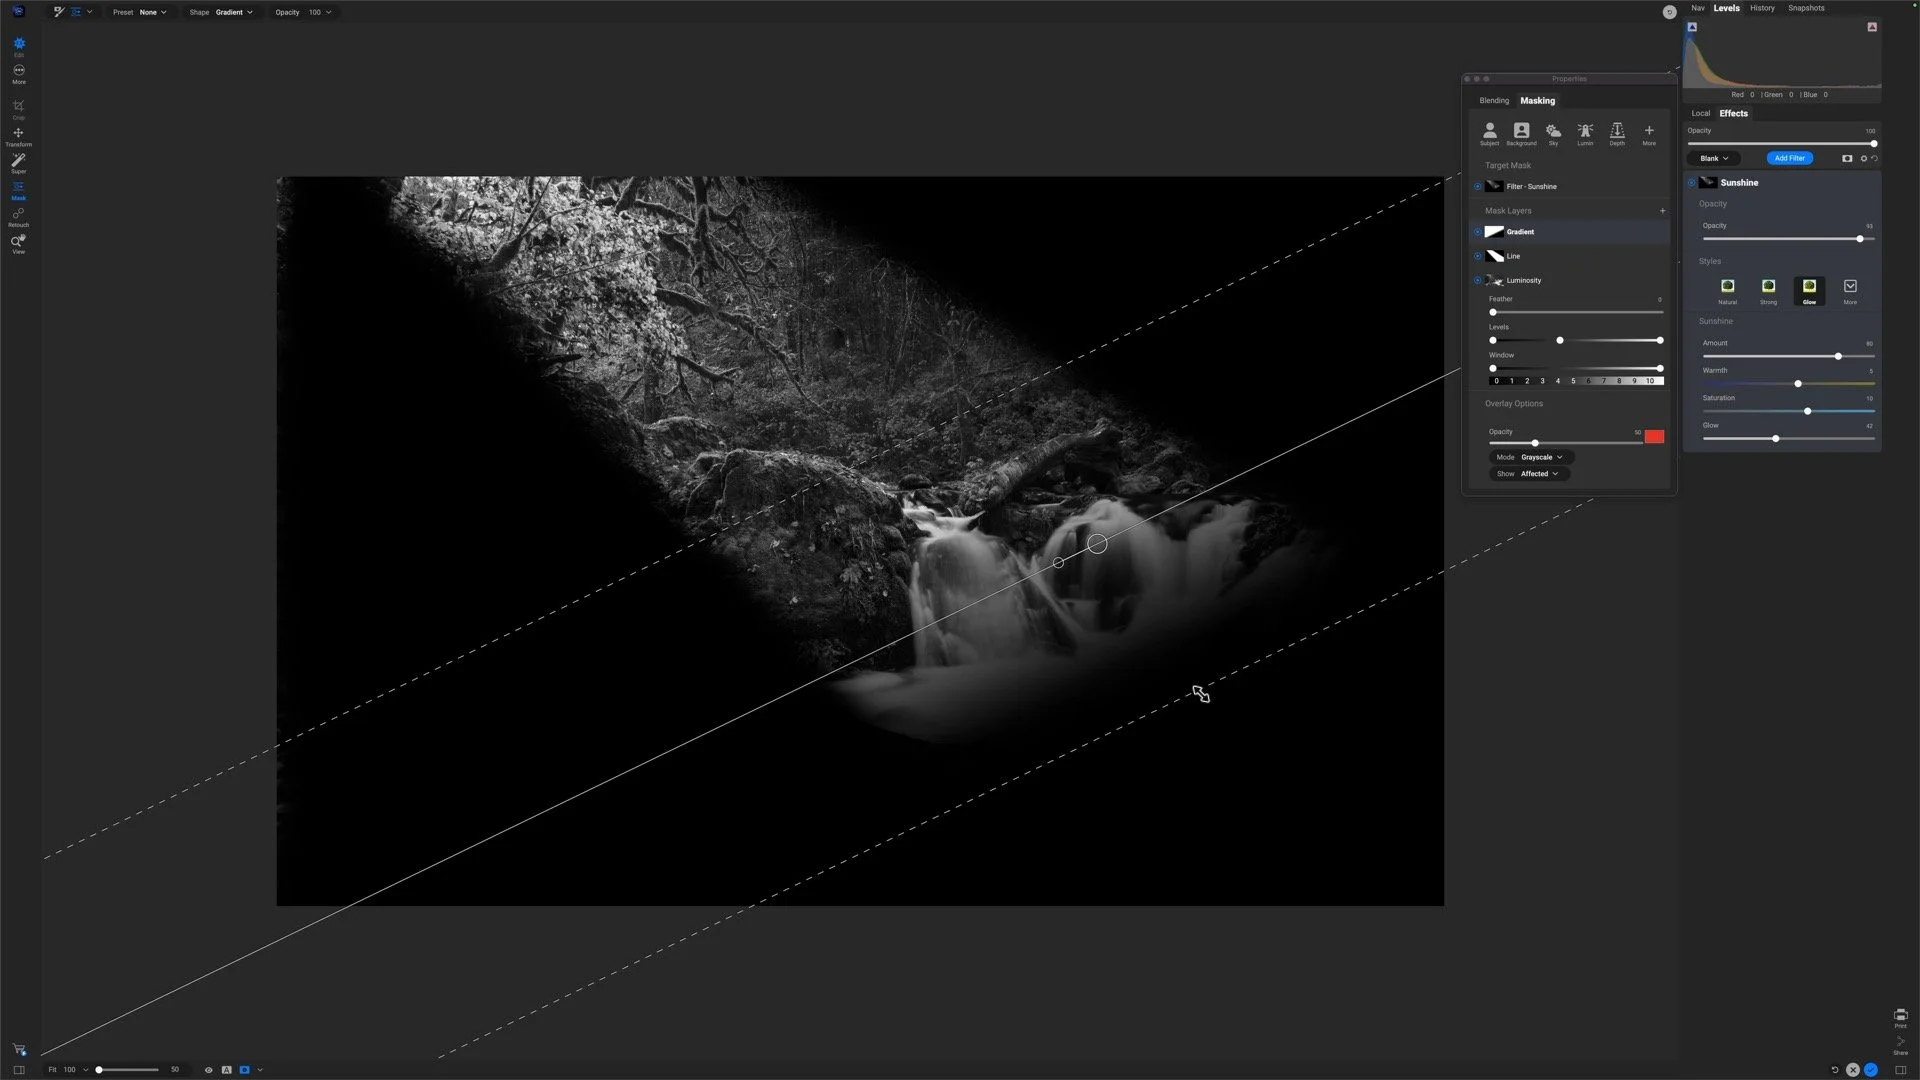1920x1080 pixels.
Task: Click the Gradient mask layer thumbnail
Action: point(1495,232)
